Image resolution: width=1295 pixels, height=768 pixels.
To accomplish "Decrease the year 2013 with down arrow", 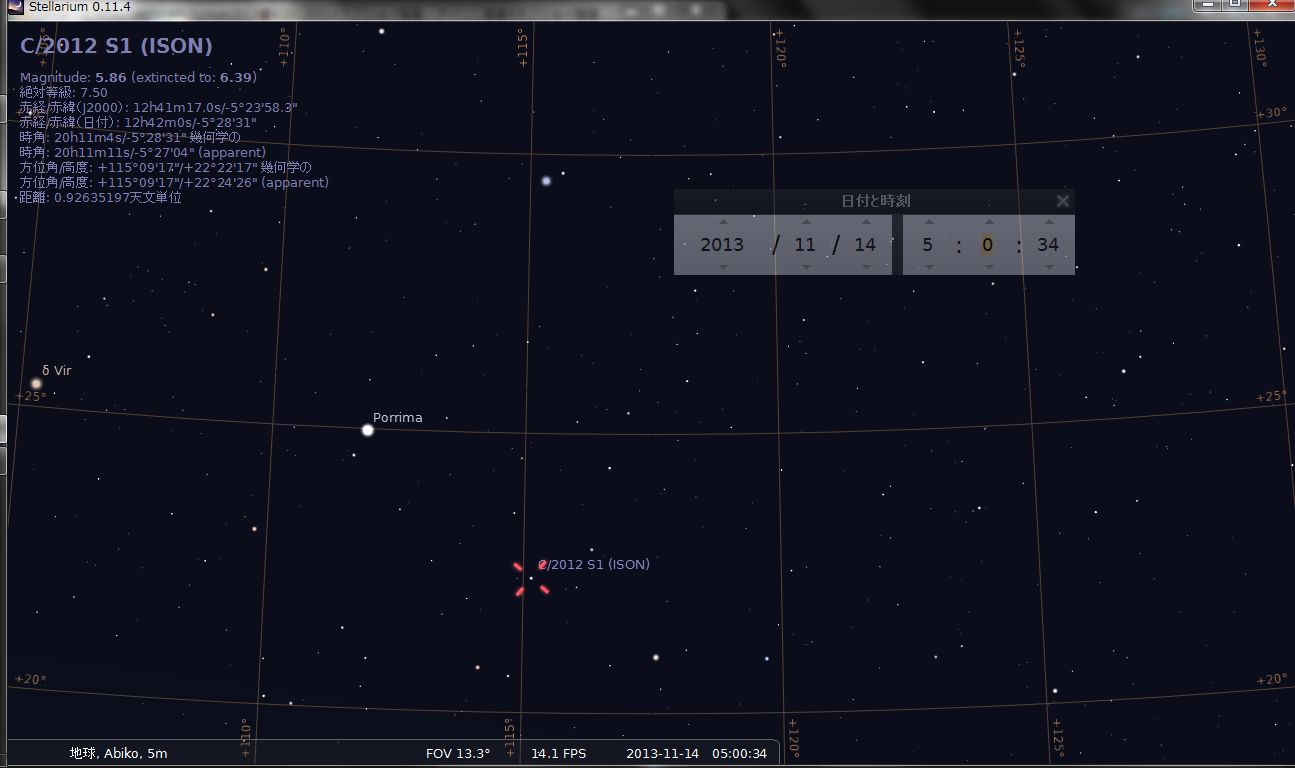I will coord(723,267).
